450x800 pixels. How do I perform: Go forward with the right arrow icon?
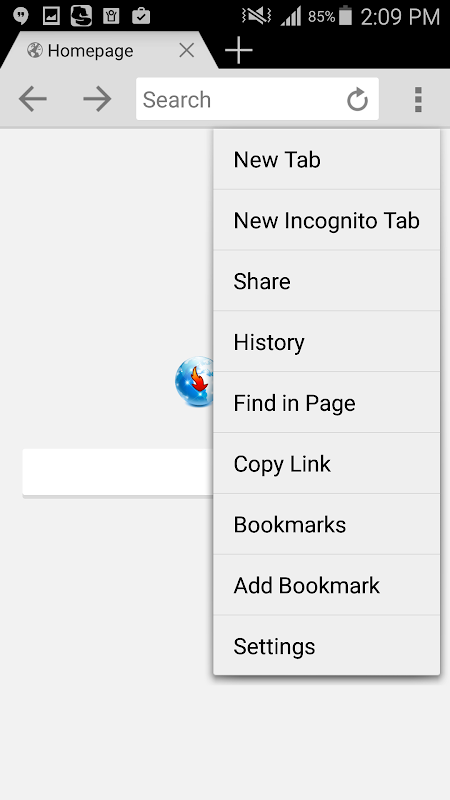97,99
